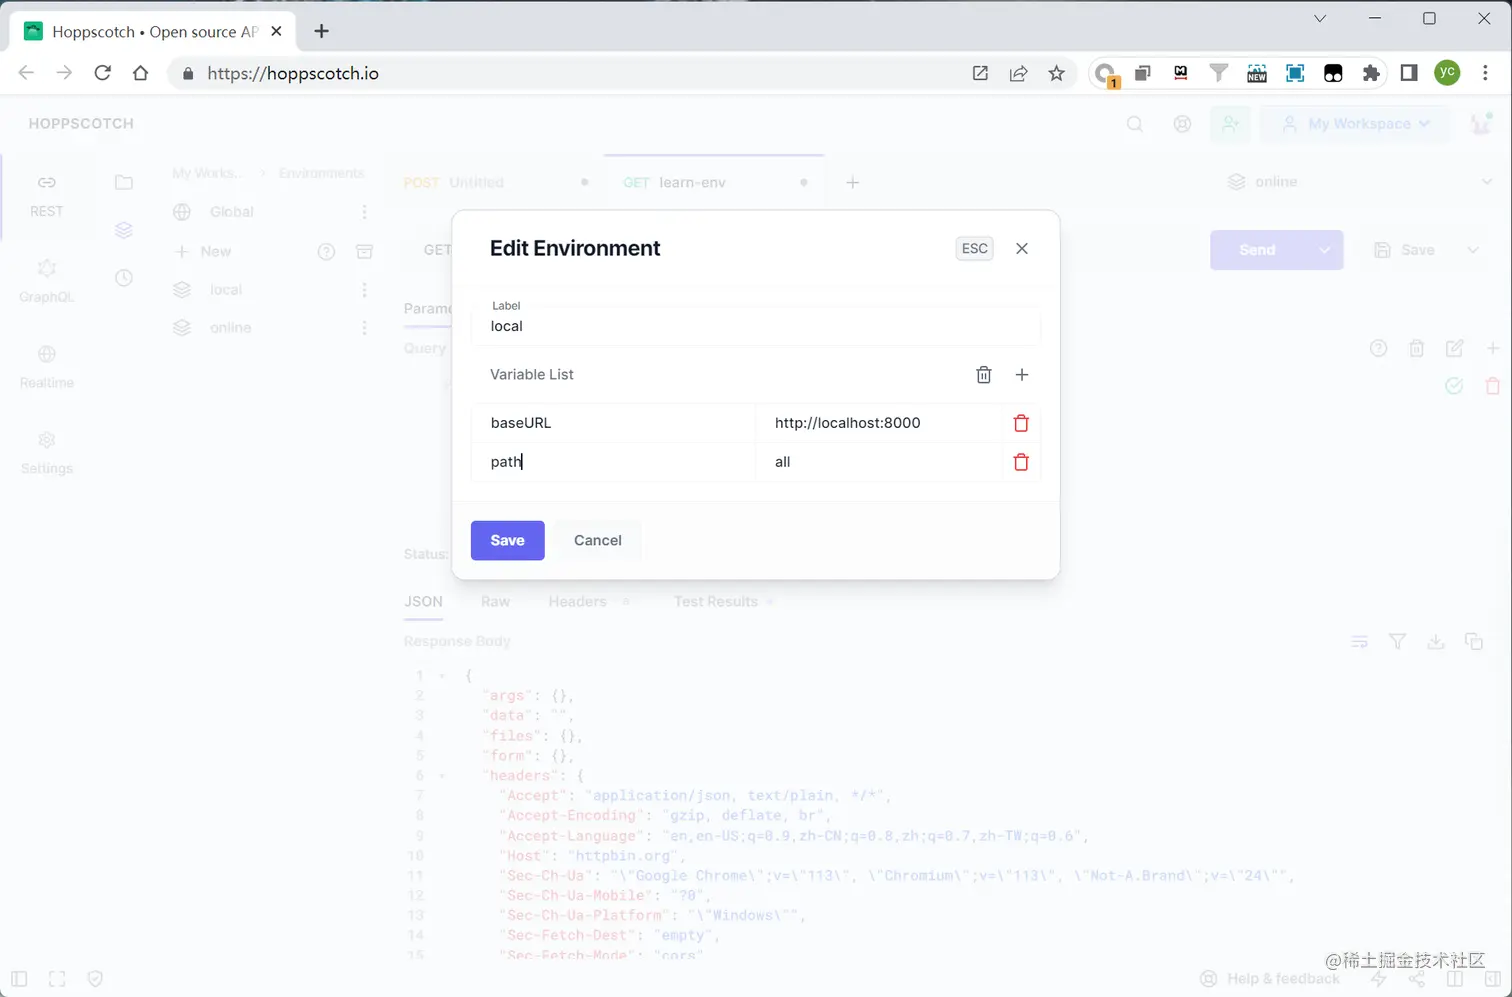Cancel editing the environment
Viewport: 1512px width, 997px height.
[598, 540]
